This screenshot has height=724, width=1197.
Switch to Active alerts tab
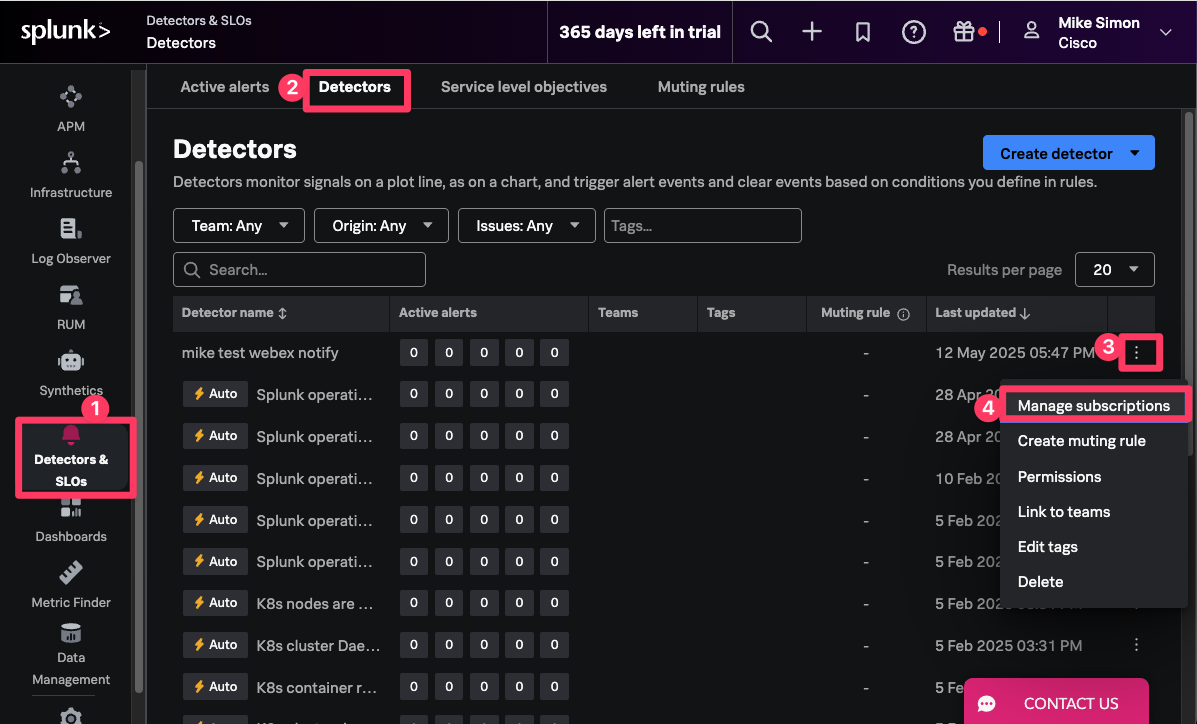pos(224,87)
